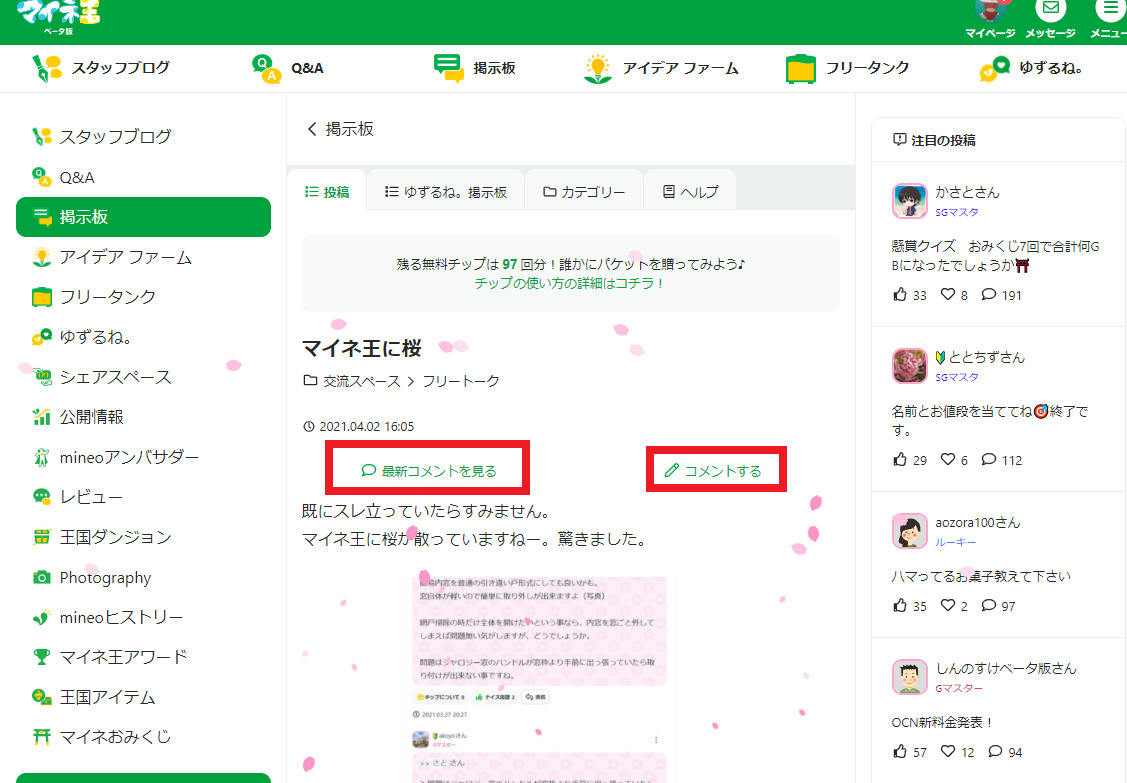1127x783 pixels.
Task: Click heart icon with 12 count
Action: pyautogui.click(x=948, y=751)
